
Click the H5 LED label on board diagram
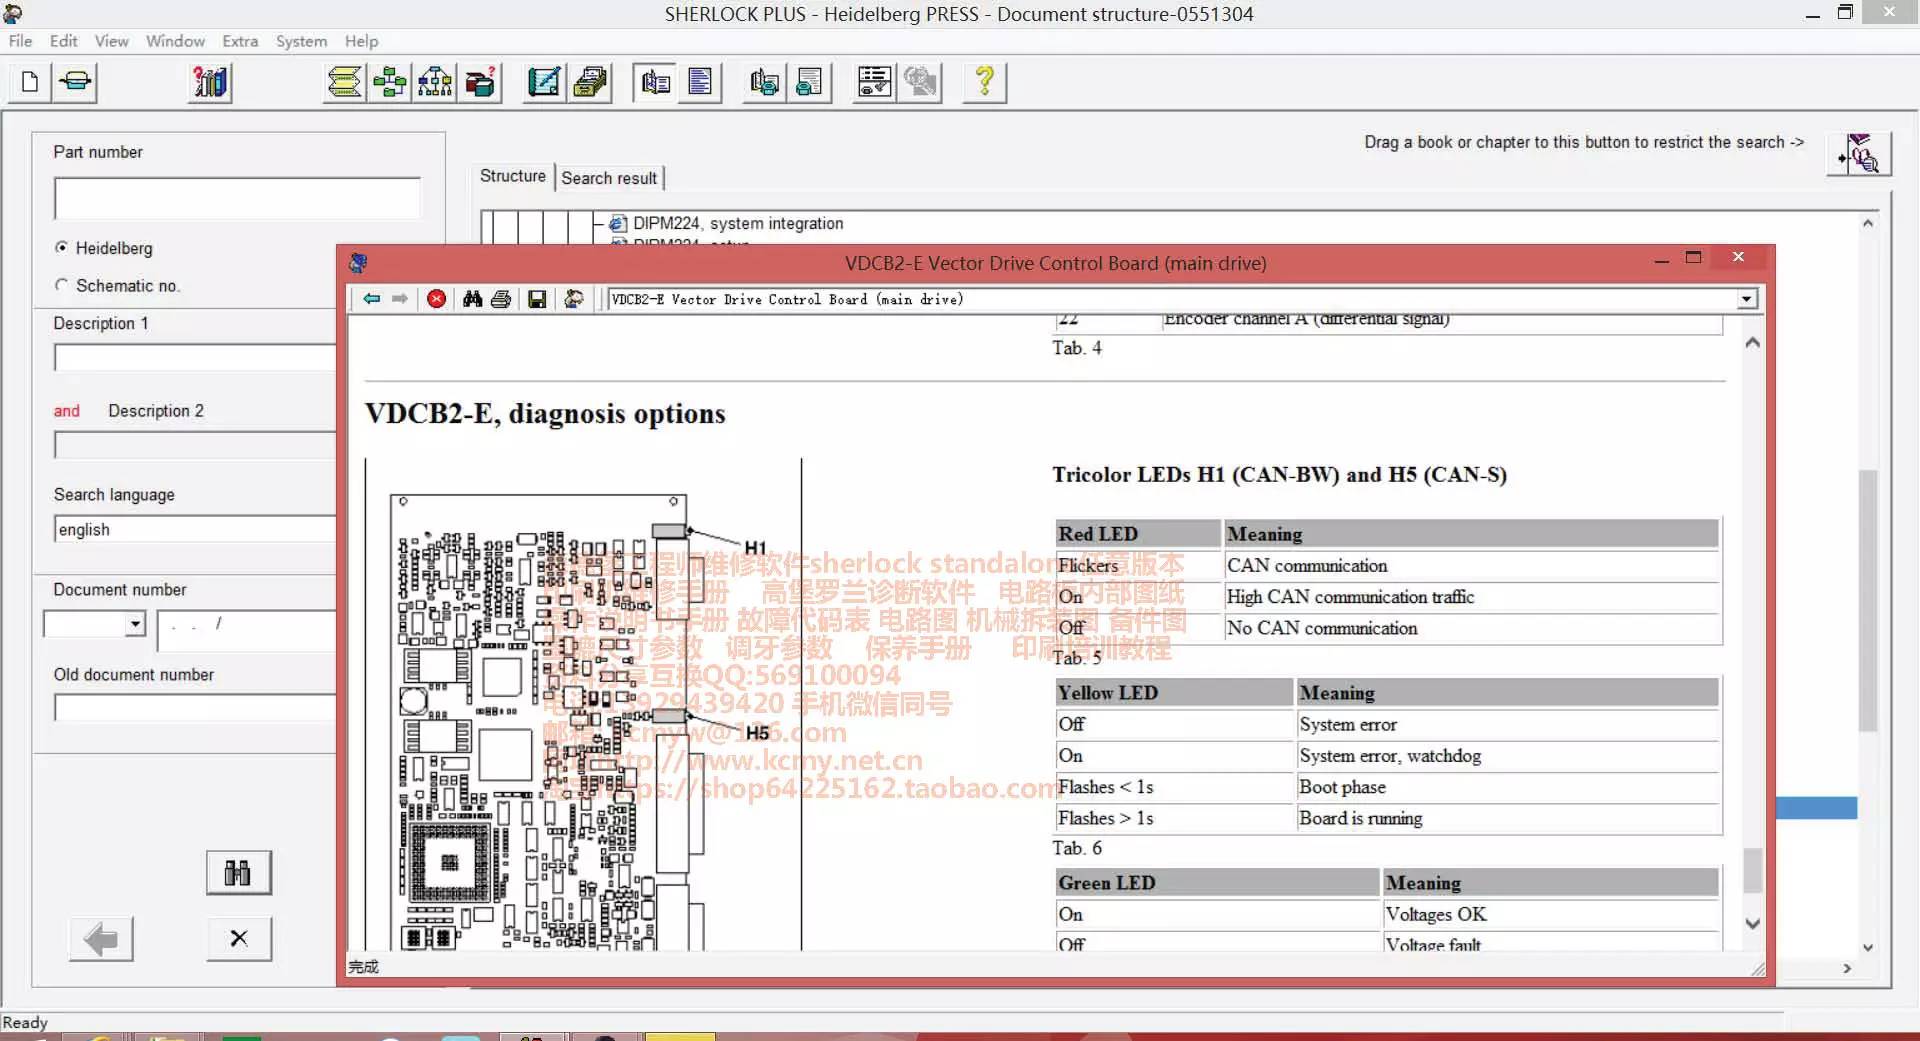tap(757, 733)
